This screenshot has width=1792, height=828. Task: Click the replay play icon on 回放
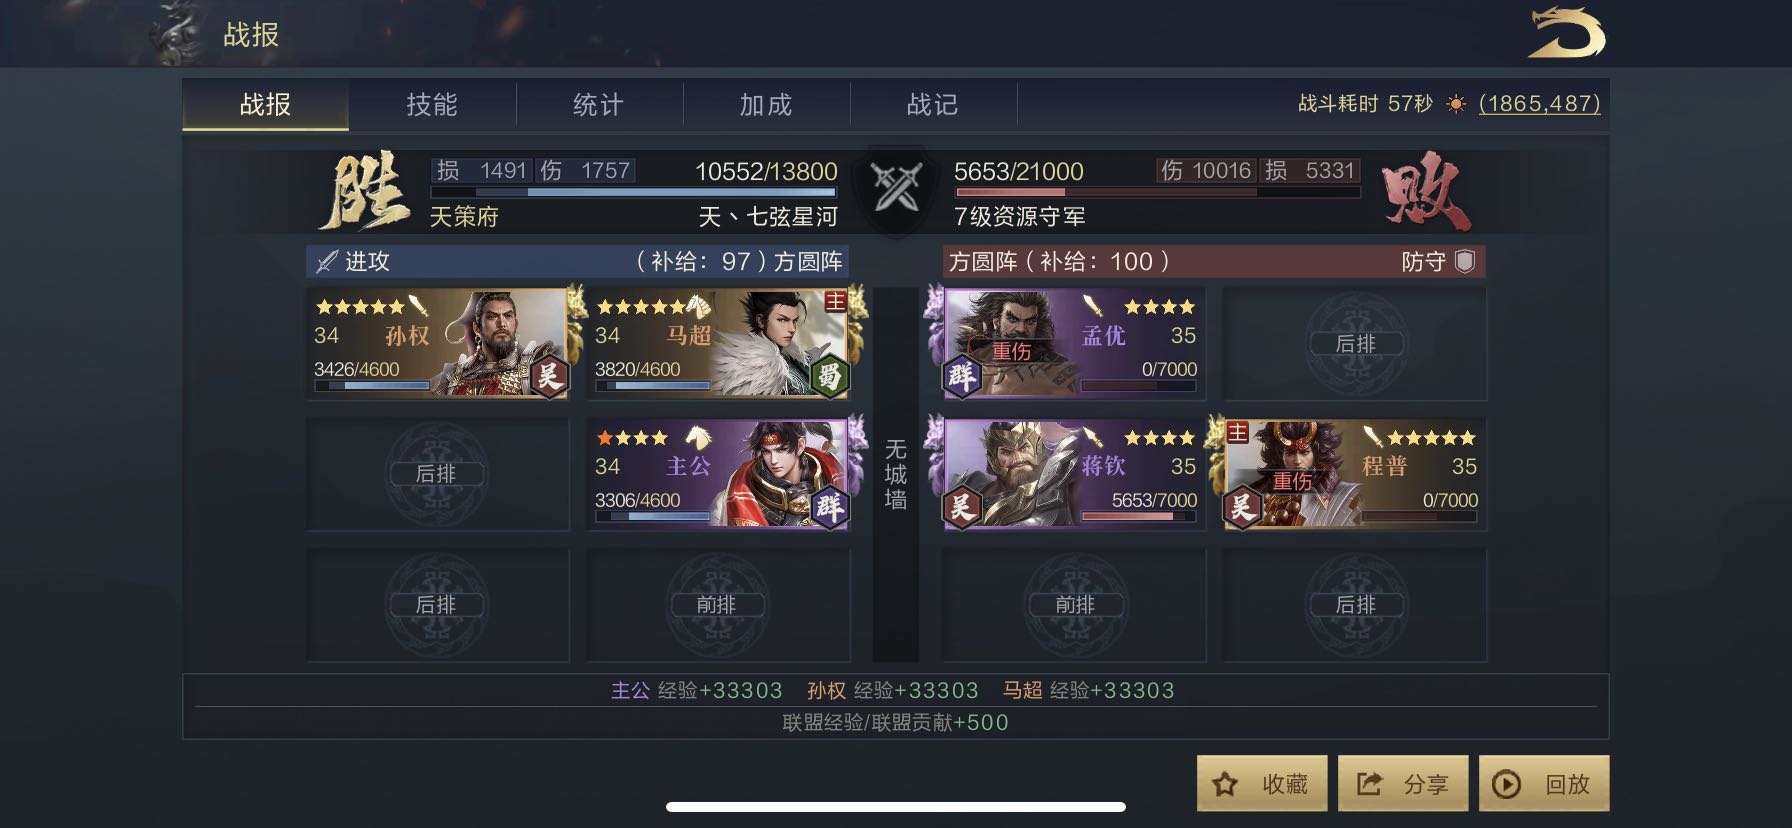[x=1506, y=784]
